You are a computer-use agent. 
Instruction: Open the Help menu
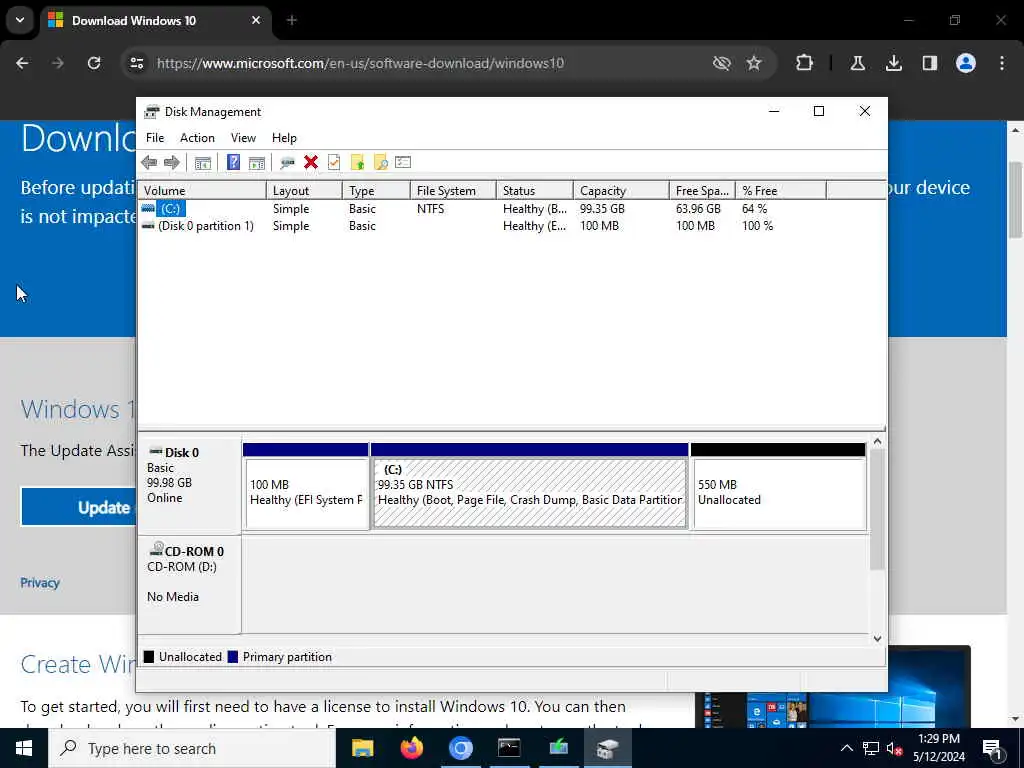tap(284, 138)
